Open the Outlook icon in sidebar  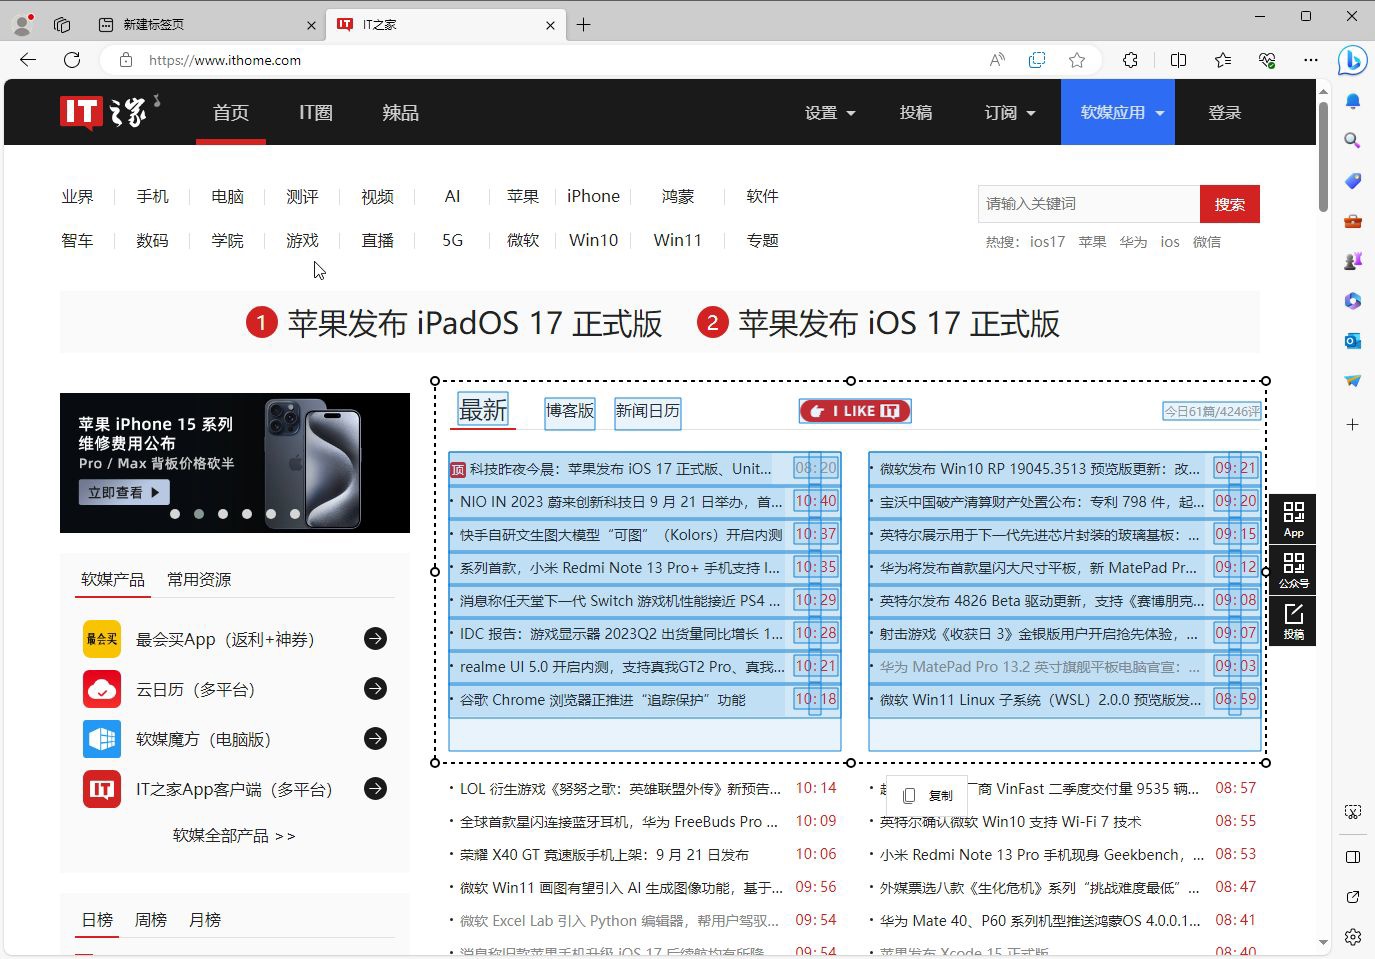coord(1352,341)
